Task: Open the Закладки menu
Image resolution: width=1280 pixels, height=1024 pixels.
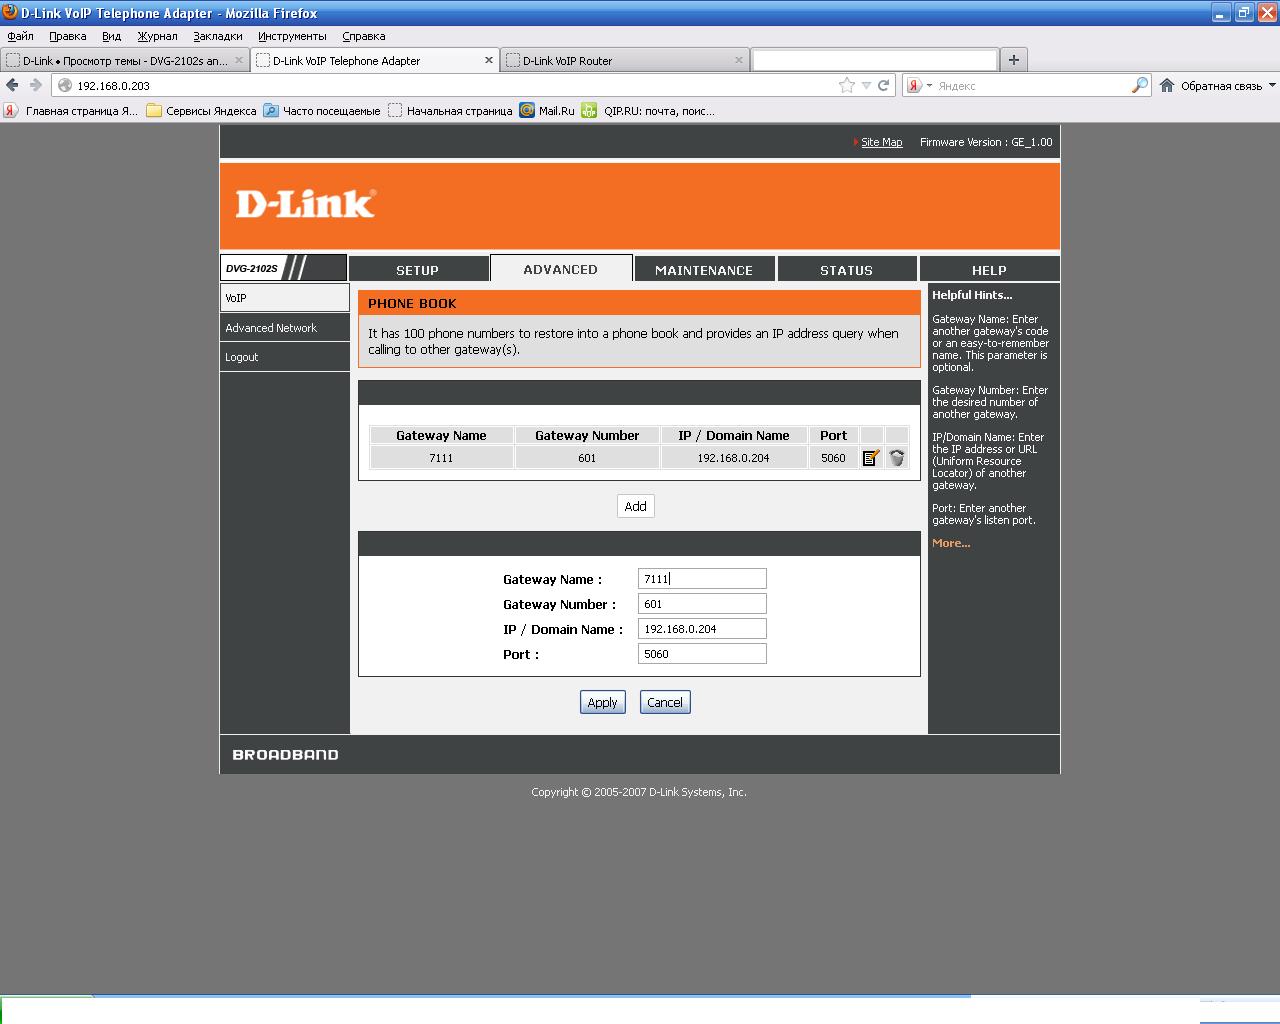Action: click(218, 36)
